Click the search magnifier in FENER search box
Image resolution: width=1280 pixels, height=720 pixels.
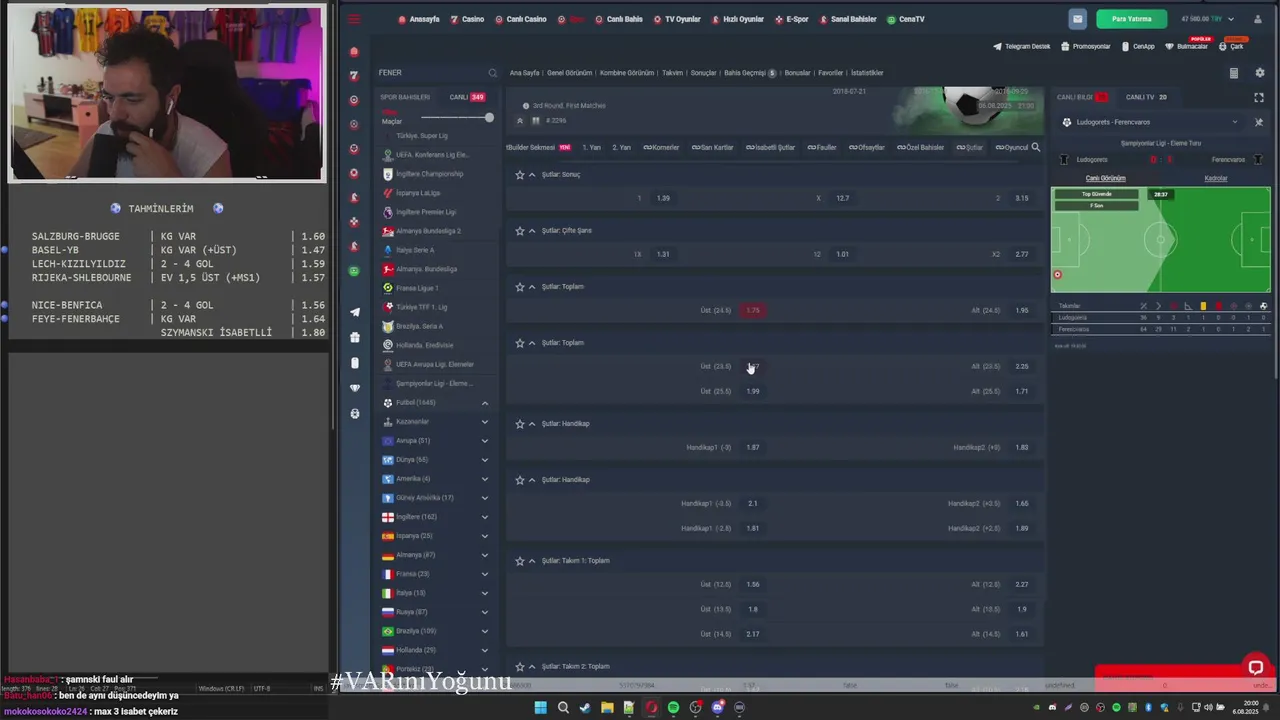coord(492,73)
